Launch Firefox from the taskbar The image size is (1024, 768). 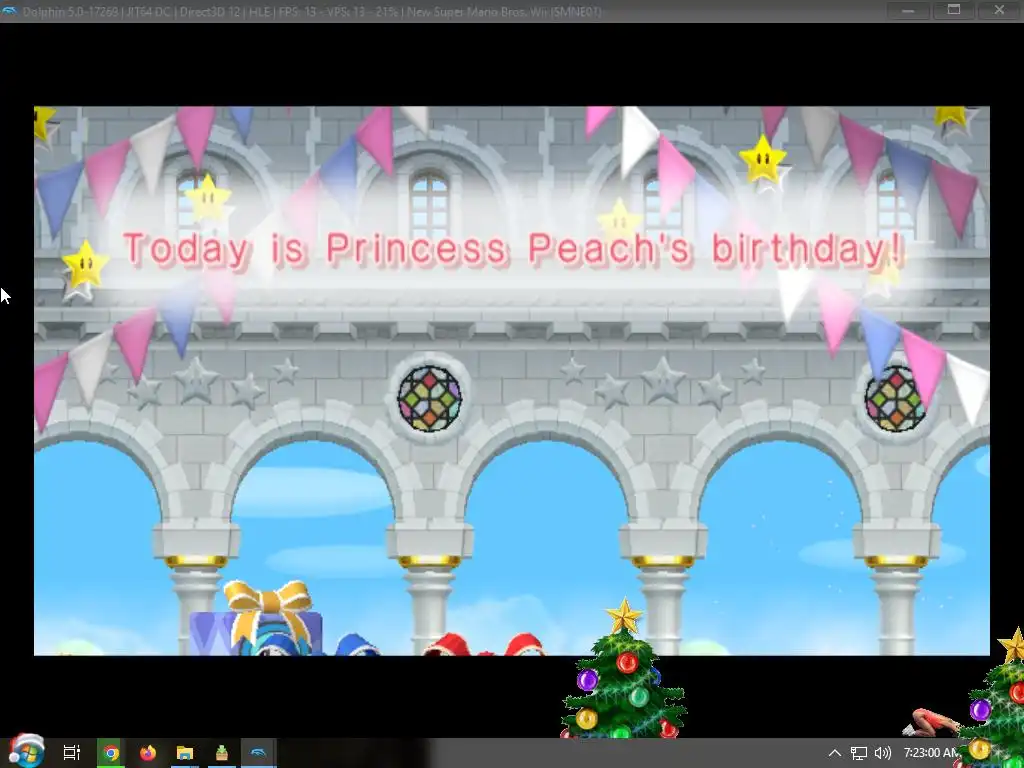click(x=148, y=753)
